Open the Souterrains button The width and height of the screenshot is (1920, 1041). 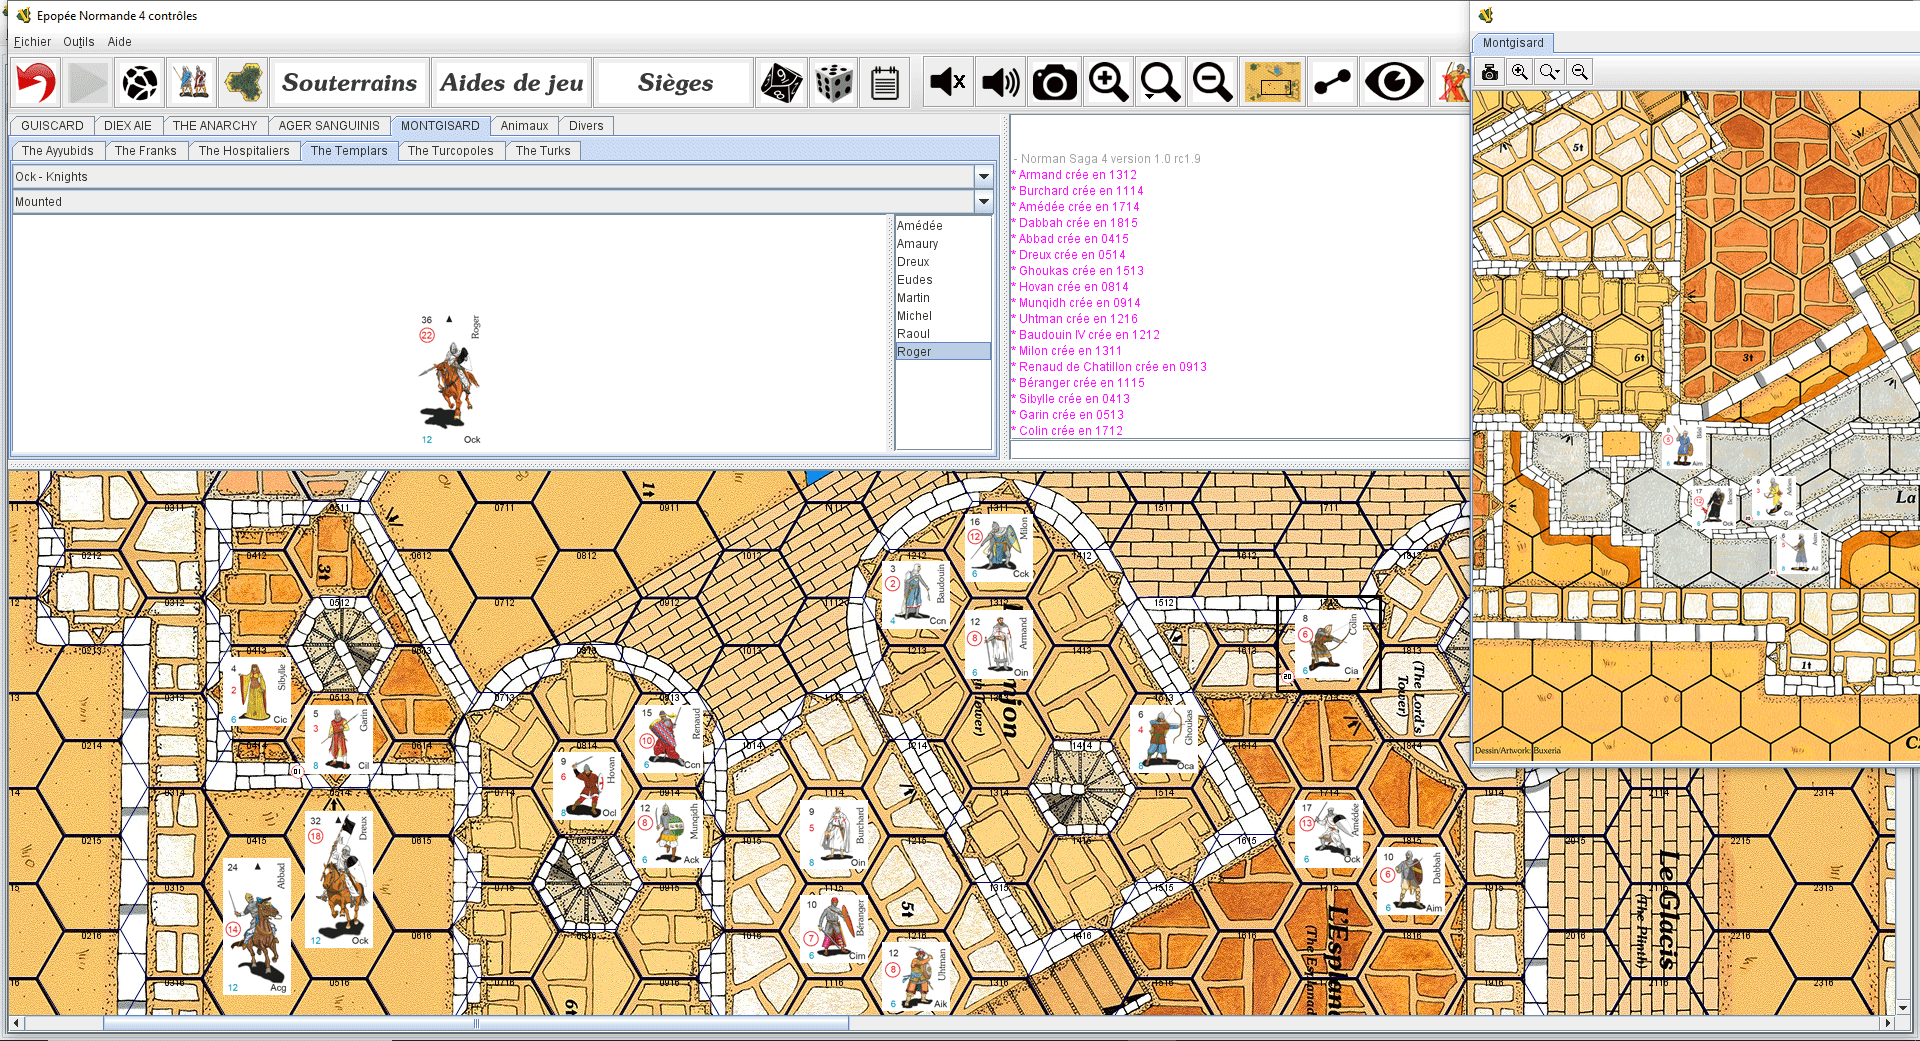point(349,82)
